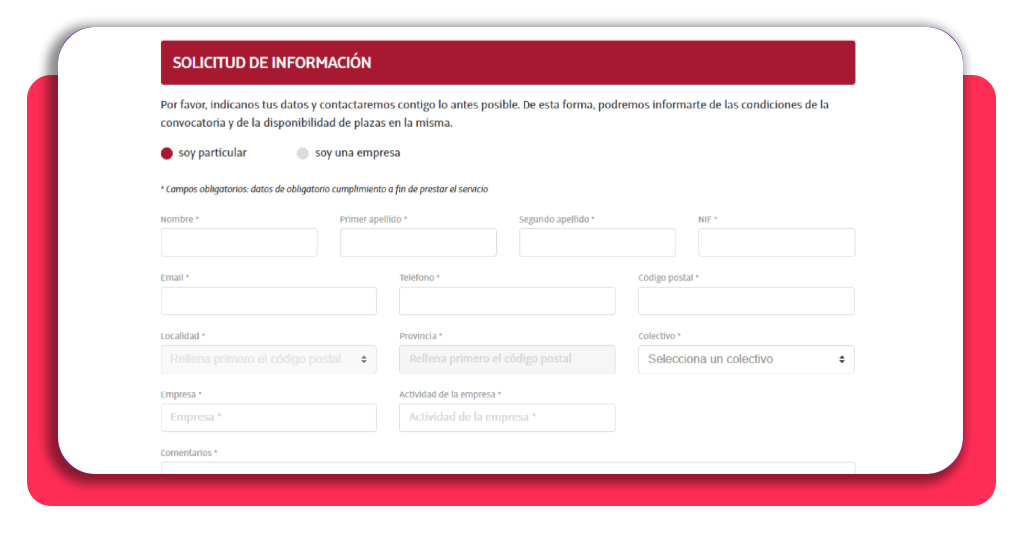
Task: Open the Localidad dropdown
Action: pyautogui.click(x=268, y=359)
